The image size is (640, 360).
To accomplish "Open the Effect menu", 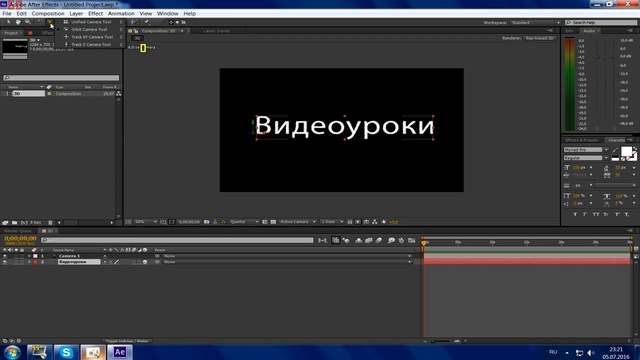I will pos(96,13).
